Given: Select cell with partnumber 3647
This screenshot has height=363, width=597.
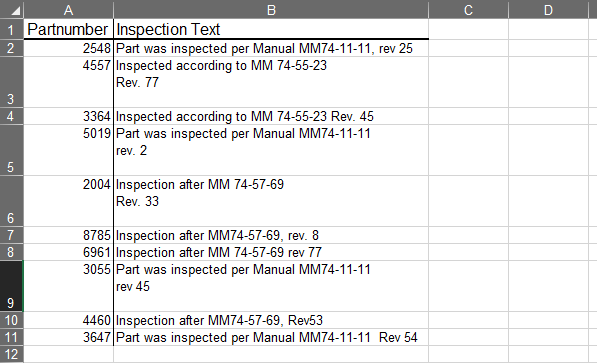Looking at the screenshot, I should point(69,337).
